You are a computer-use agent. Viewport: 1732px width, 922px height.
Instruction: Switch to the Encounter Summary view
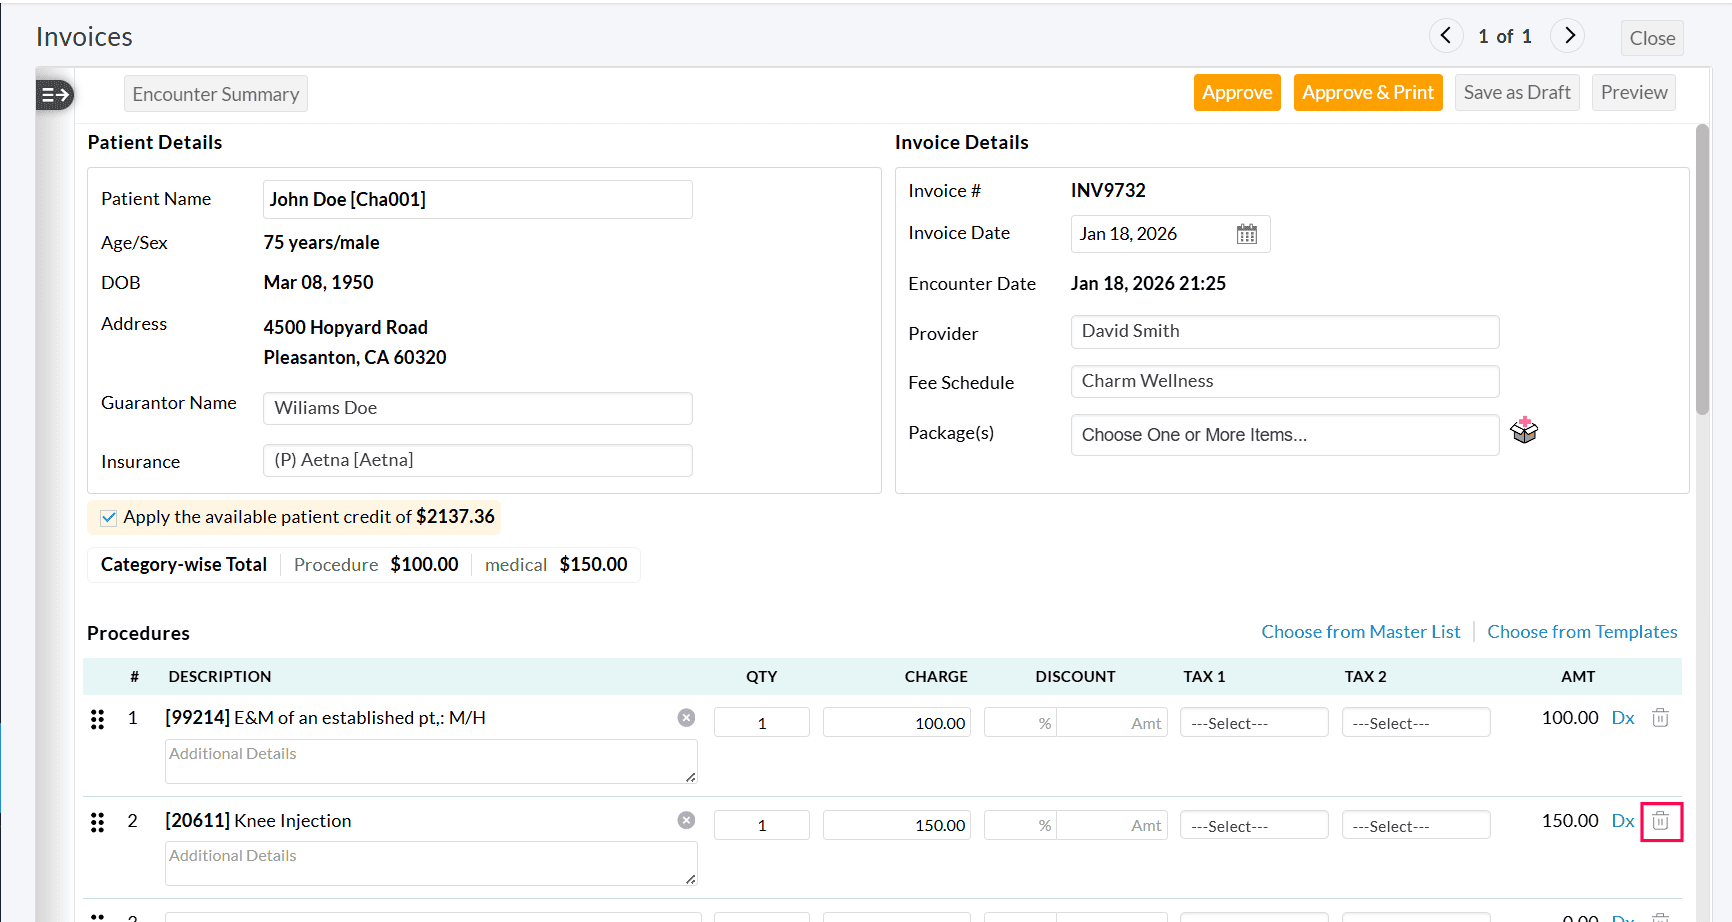(215, 93)
